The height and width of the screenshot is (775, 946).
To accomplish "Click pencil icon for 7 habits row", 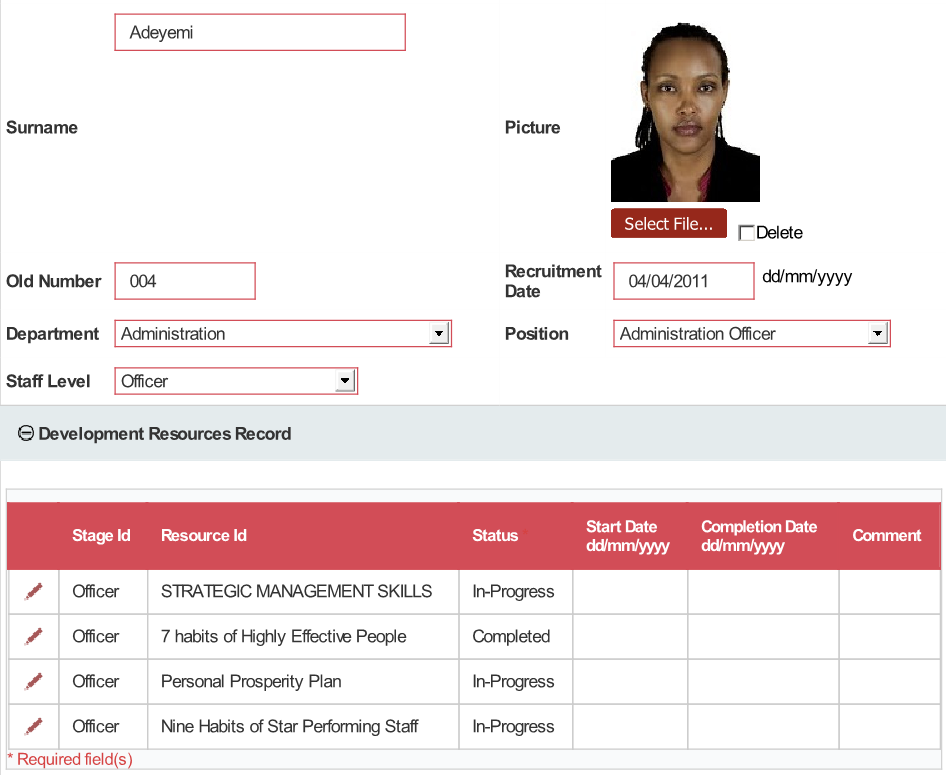I will coord(34,637).
